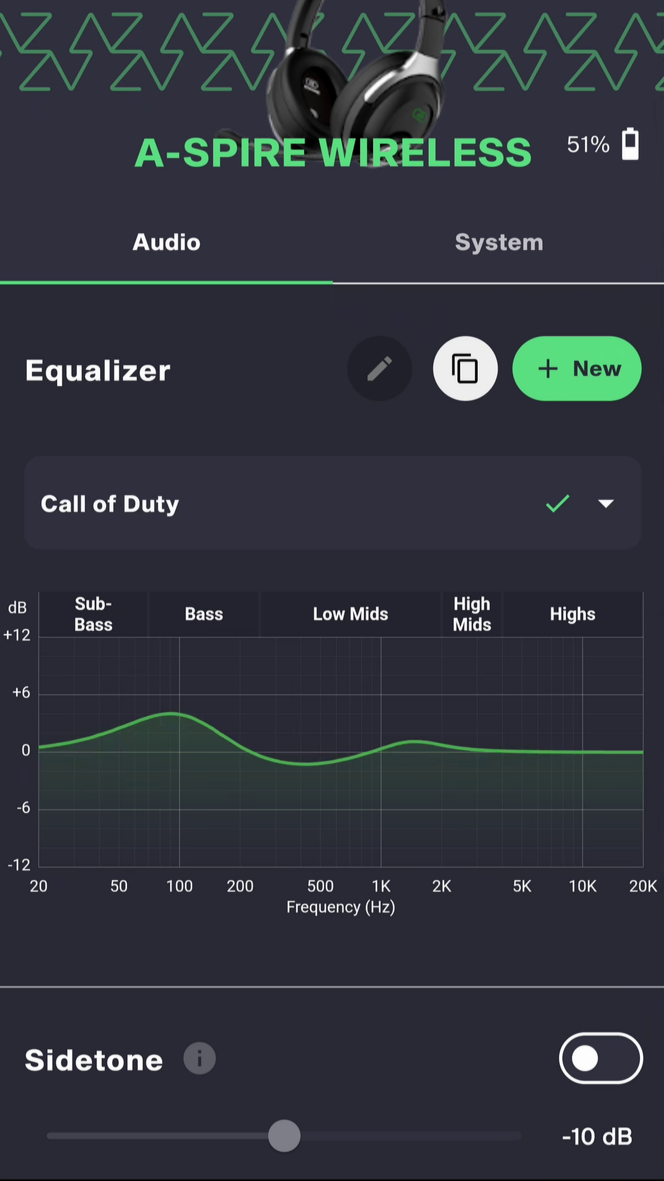Click the Frequency (Hz) axis label

pyautogui.click(x=340, y=907)
